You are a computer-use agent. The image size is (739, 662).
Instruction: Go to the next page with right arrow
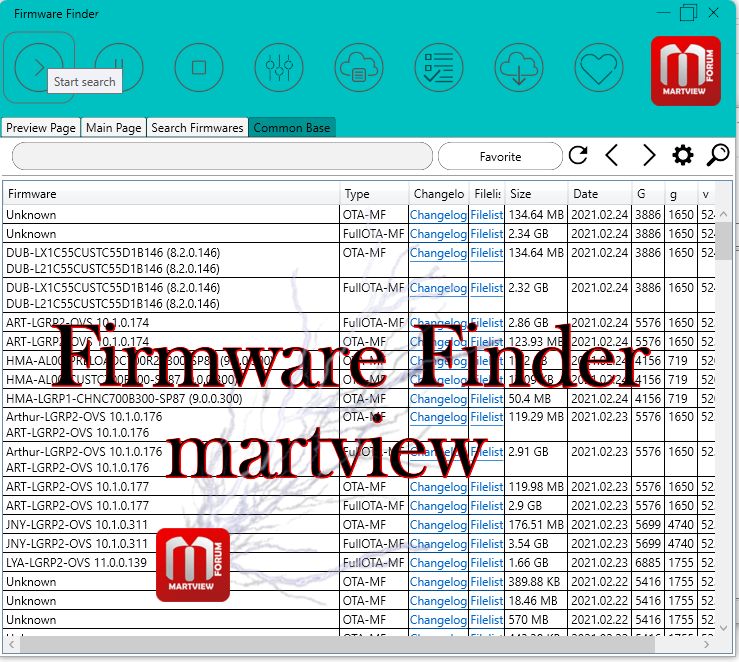pos(649,155)
